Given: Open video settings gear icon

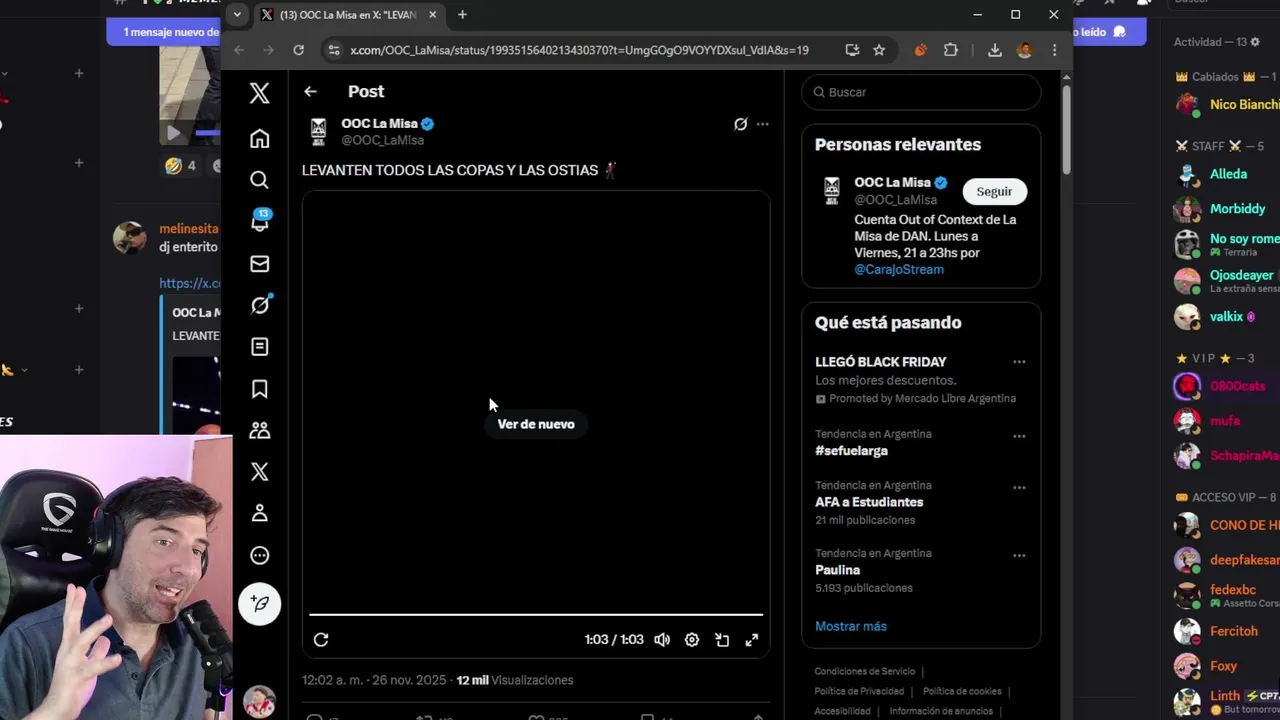Looking at the screenshot, I should click(692, 640).
